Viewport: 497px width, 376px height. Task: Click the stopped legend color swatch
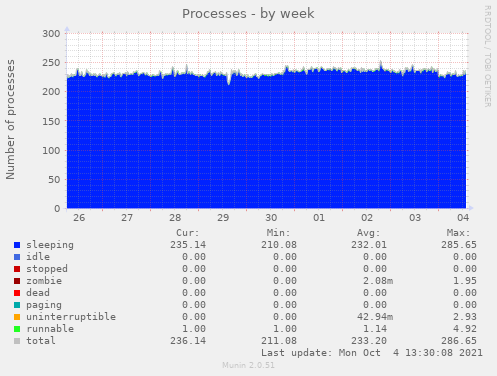click(x=17, y=269)
